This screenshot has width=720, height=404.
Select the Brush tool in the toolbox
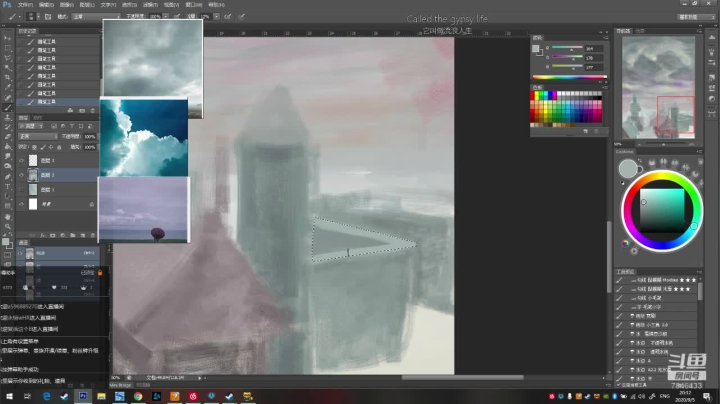[x=8, y=107]
